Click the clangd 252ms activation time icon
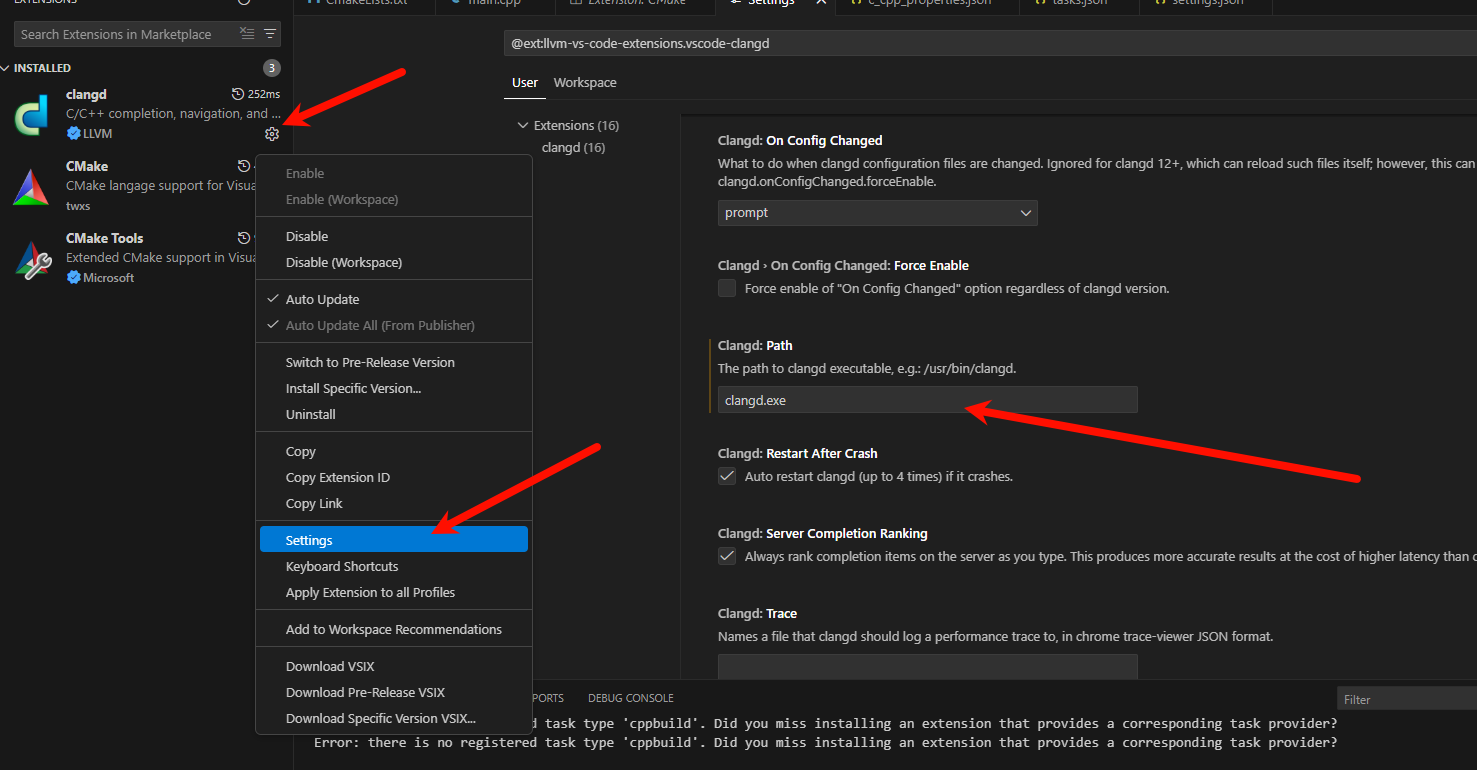This screenshot has width=1477, height=770. 238,94
